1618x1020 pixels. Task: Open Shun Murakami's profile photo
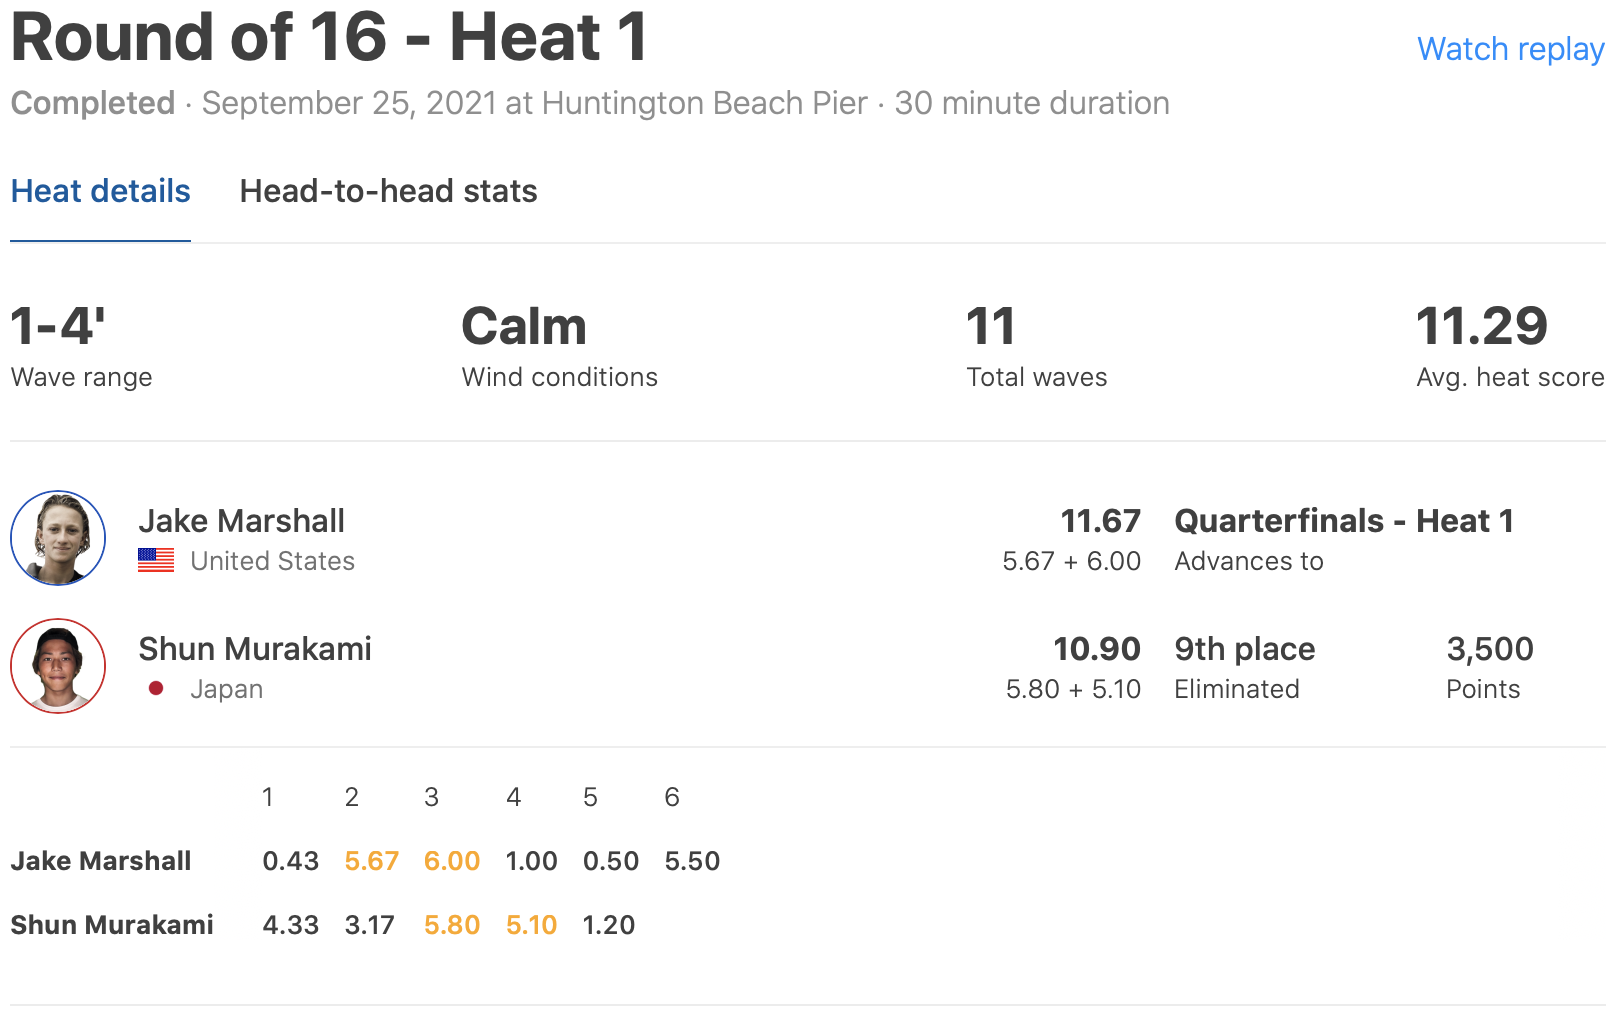pos(58,666)
